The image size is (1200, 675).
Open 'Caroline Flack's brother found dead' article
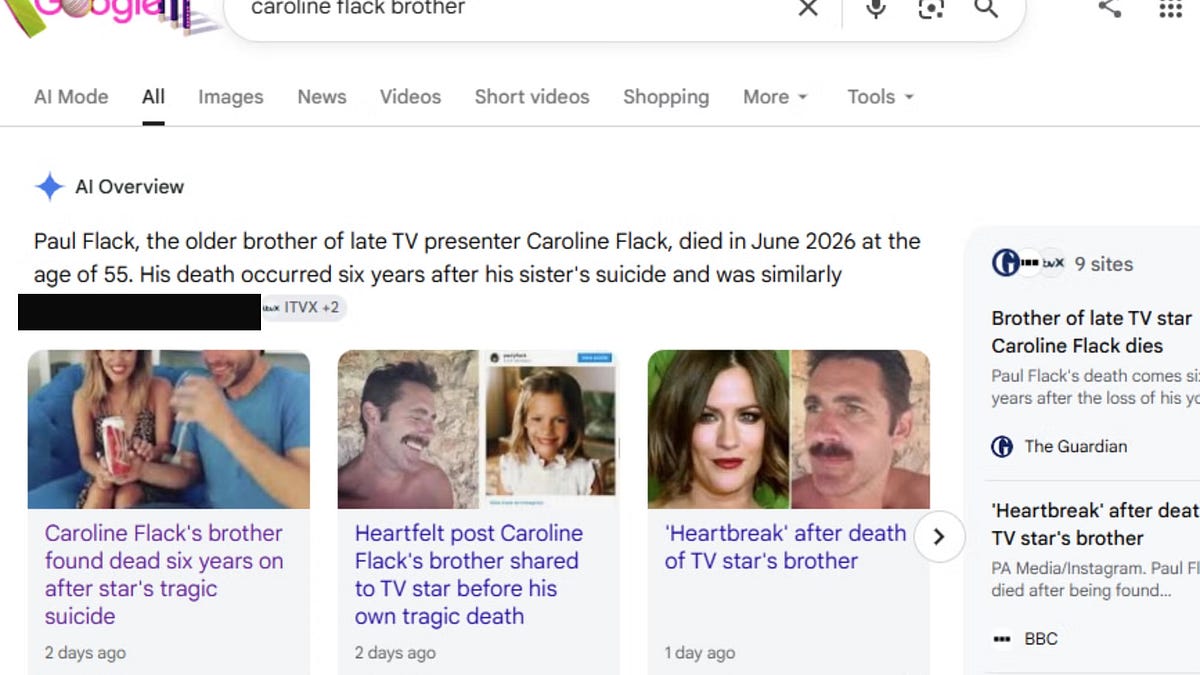[x=164, y=575]
